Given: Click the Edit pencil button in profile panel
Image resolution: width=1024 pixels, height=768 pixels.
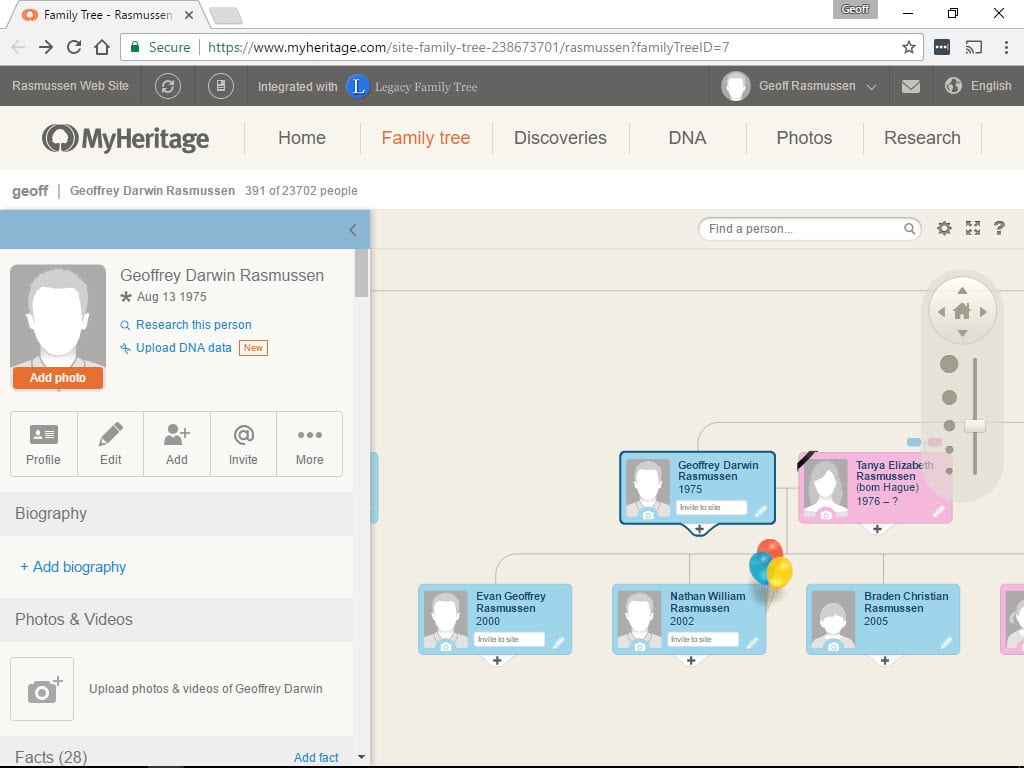Looking at the screenshot, I should point(110,444).
